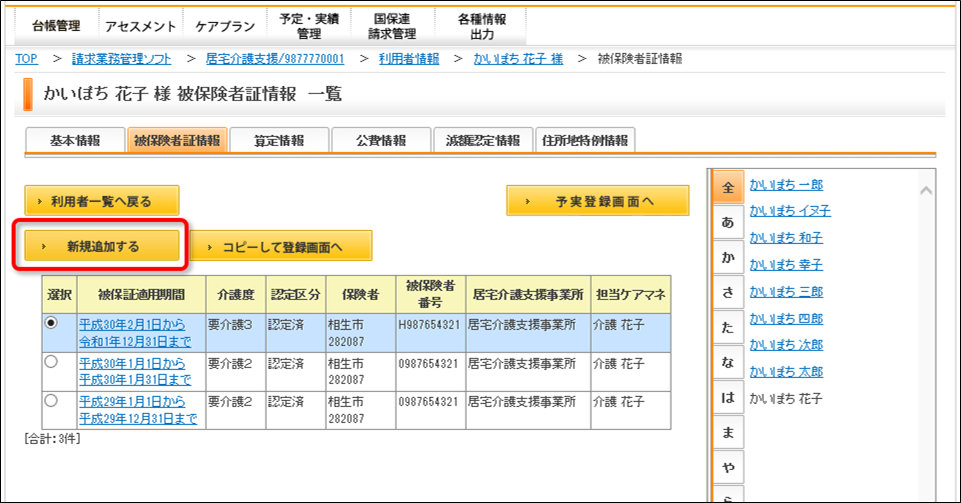Viewport: 961px width, 503px height.
Task: Select radio for 平成30年1月1日 row
Action: pos(51,362)
